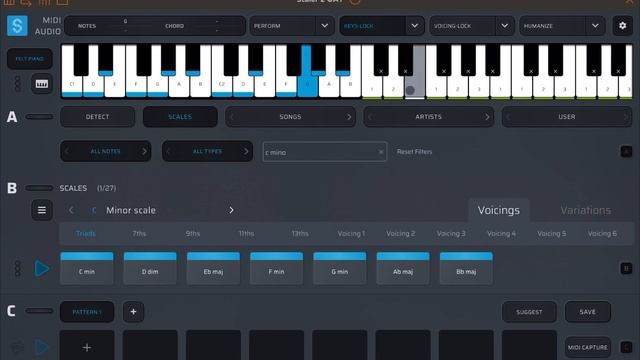Click the keyboard view icon
The width and height of the screenshot is (640, 360).
[42, 84]
